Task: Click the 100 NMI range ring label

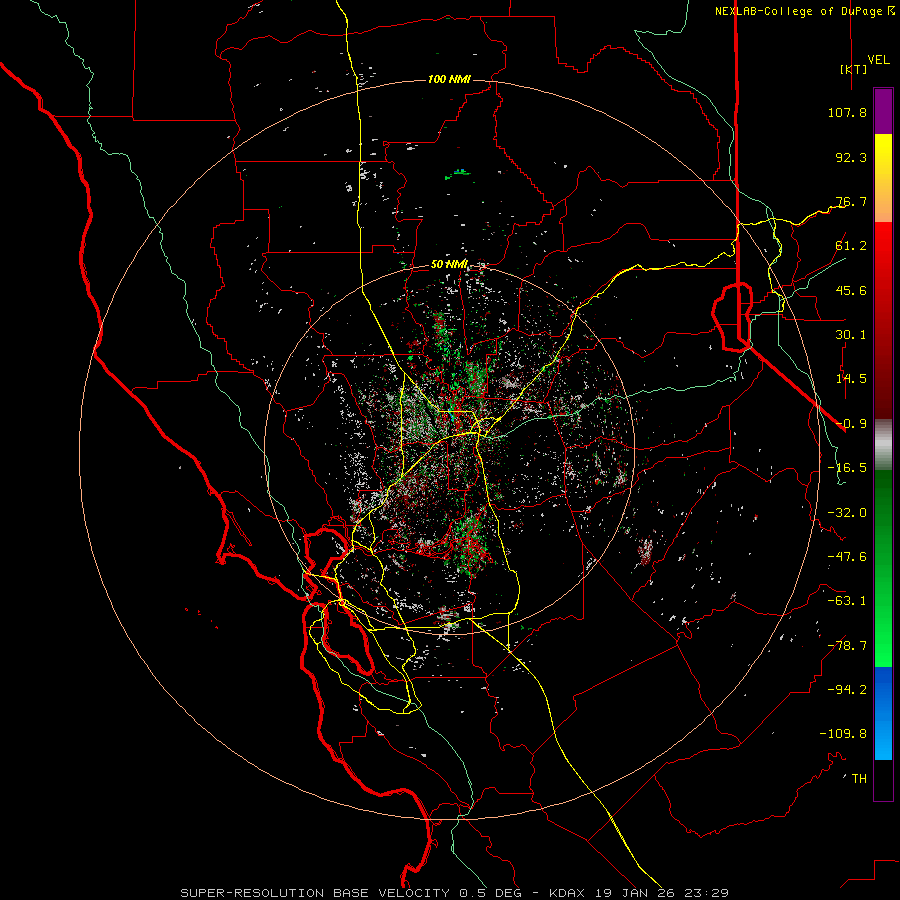Action: click(449, 79)
